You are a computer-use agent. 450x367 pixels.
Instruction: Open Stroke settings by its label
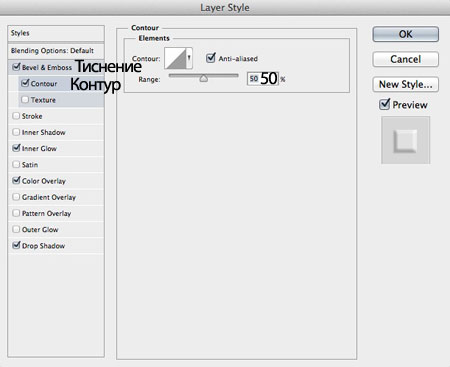tap(32, 116)
